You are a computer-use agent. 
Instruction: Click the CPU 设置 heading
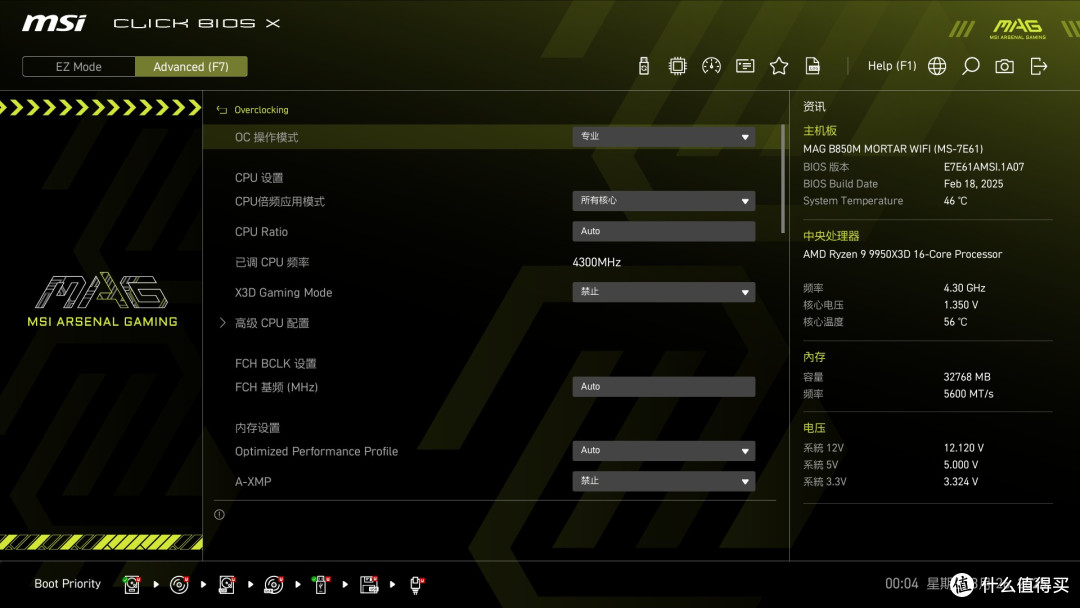pos(259,178)
